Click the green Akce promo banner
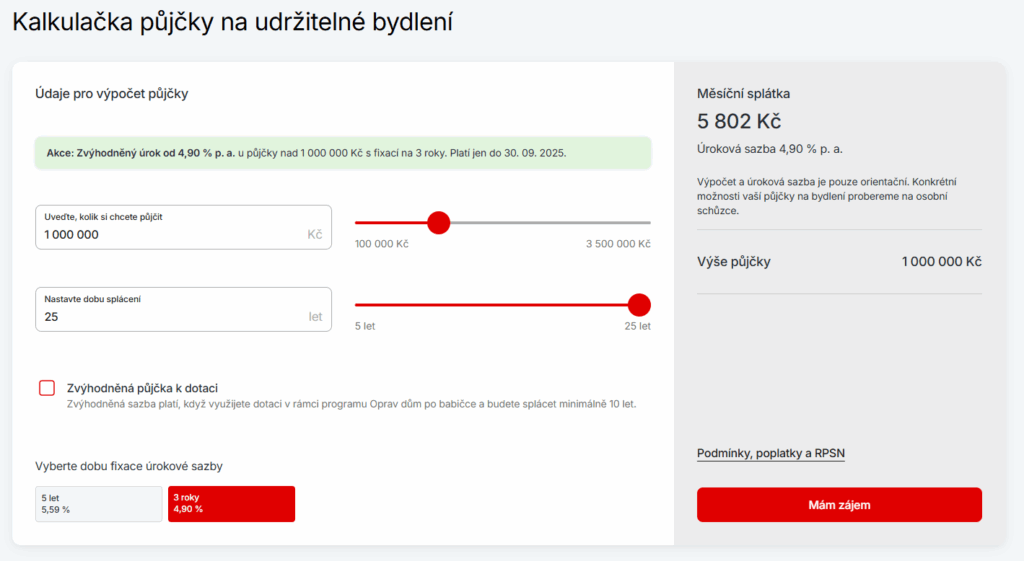1024x561 pixels. 342,153
